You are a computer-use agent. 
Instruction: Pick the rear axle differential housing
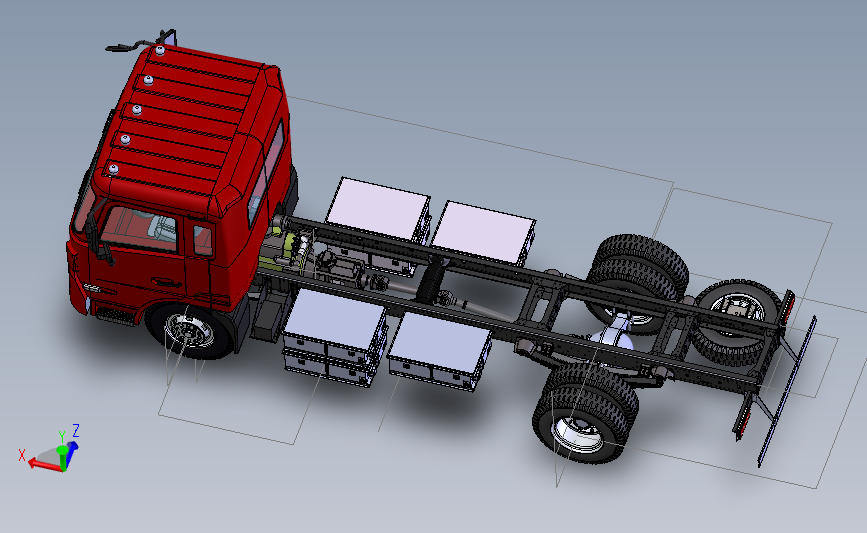tap(611, 339)
